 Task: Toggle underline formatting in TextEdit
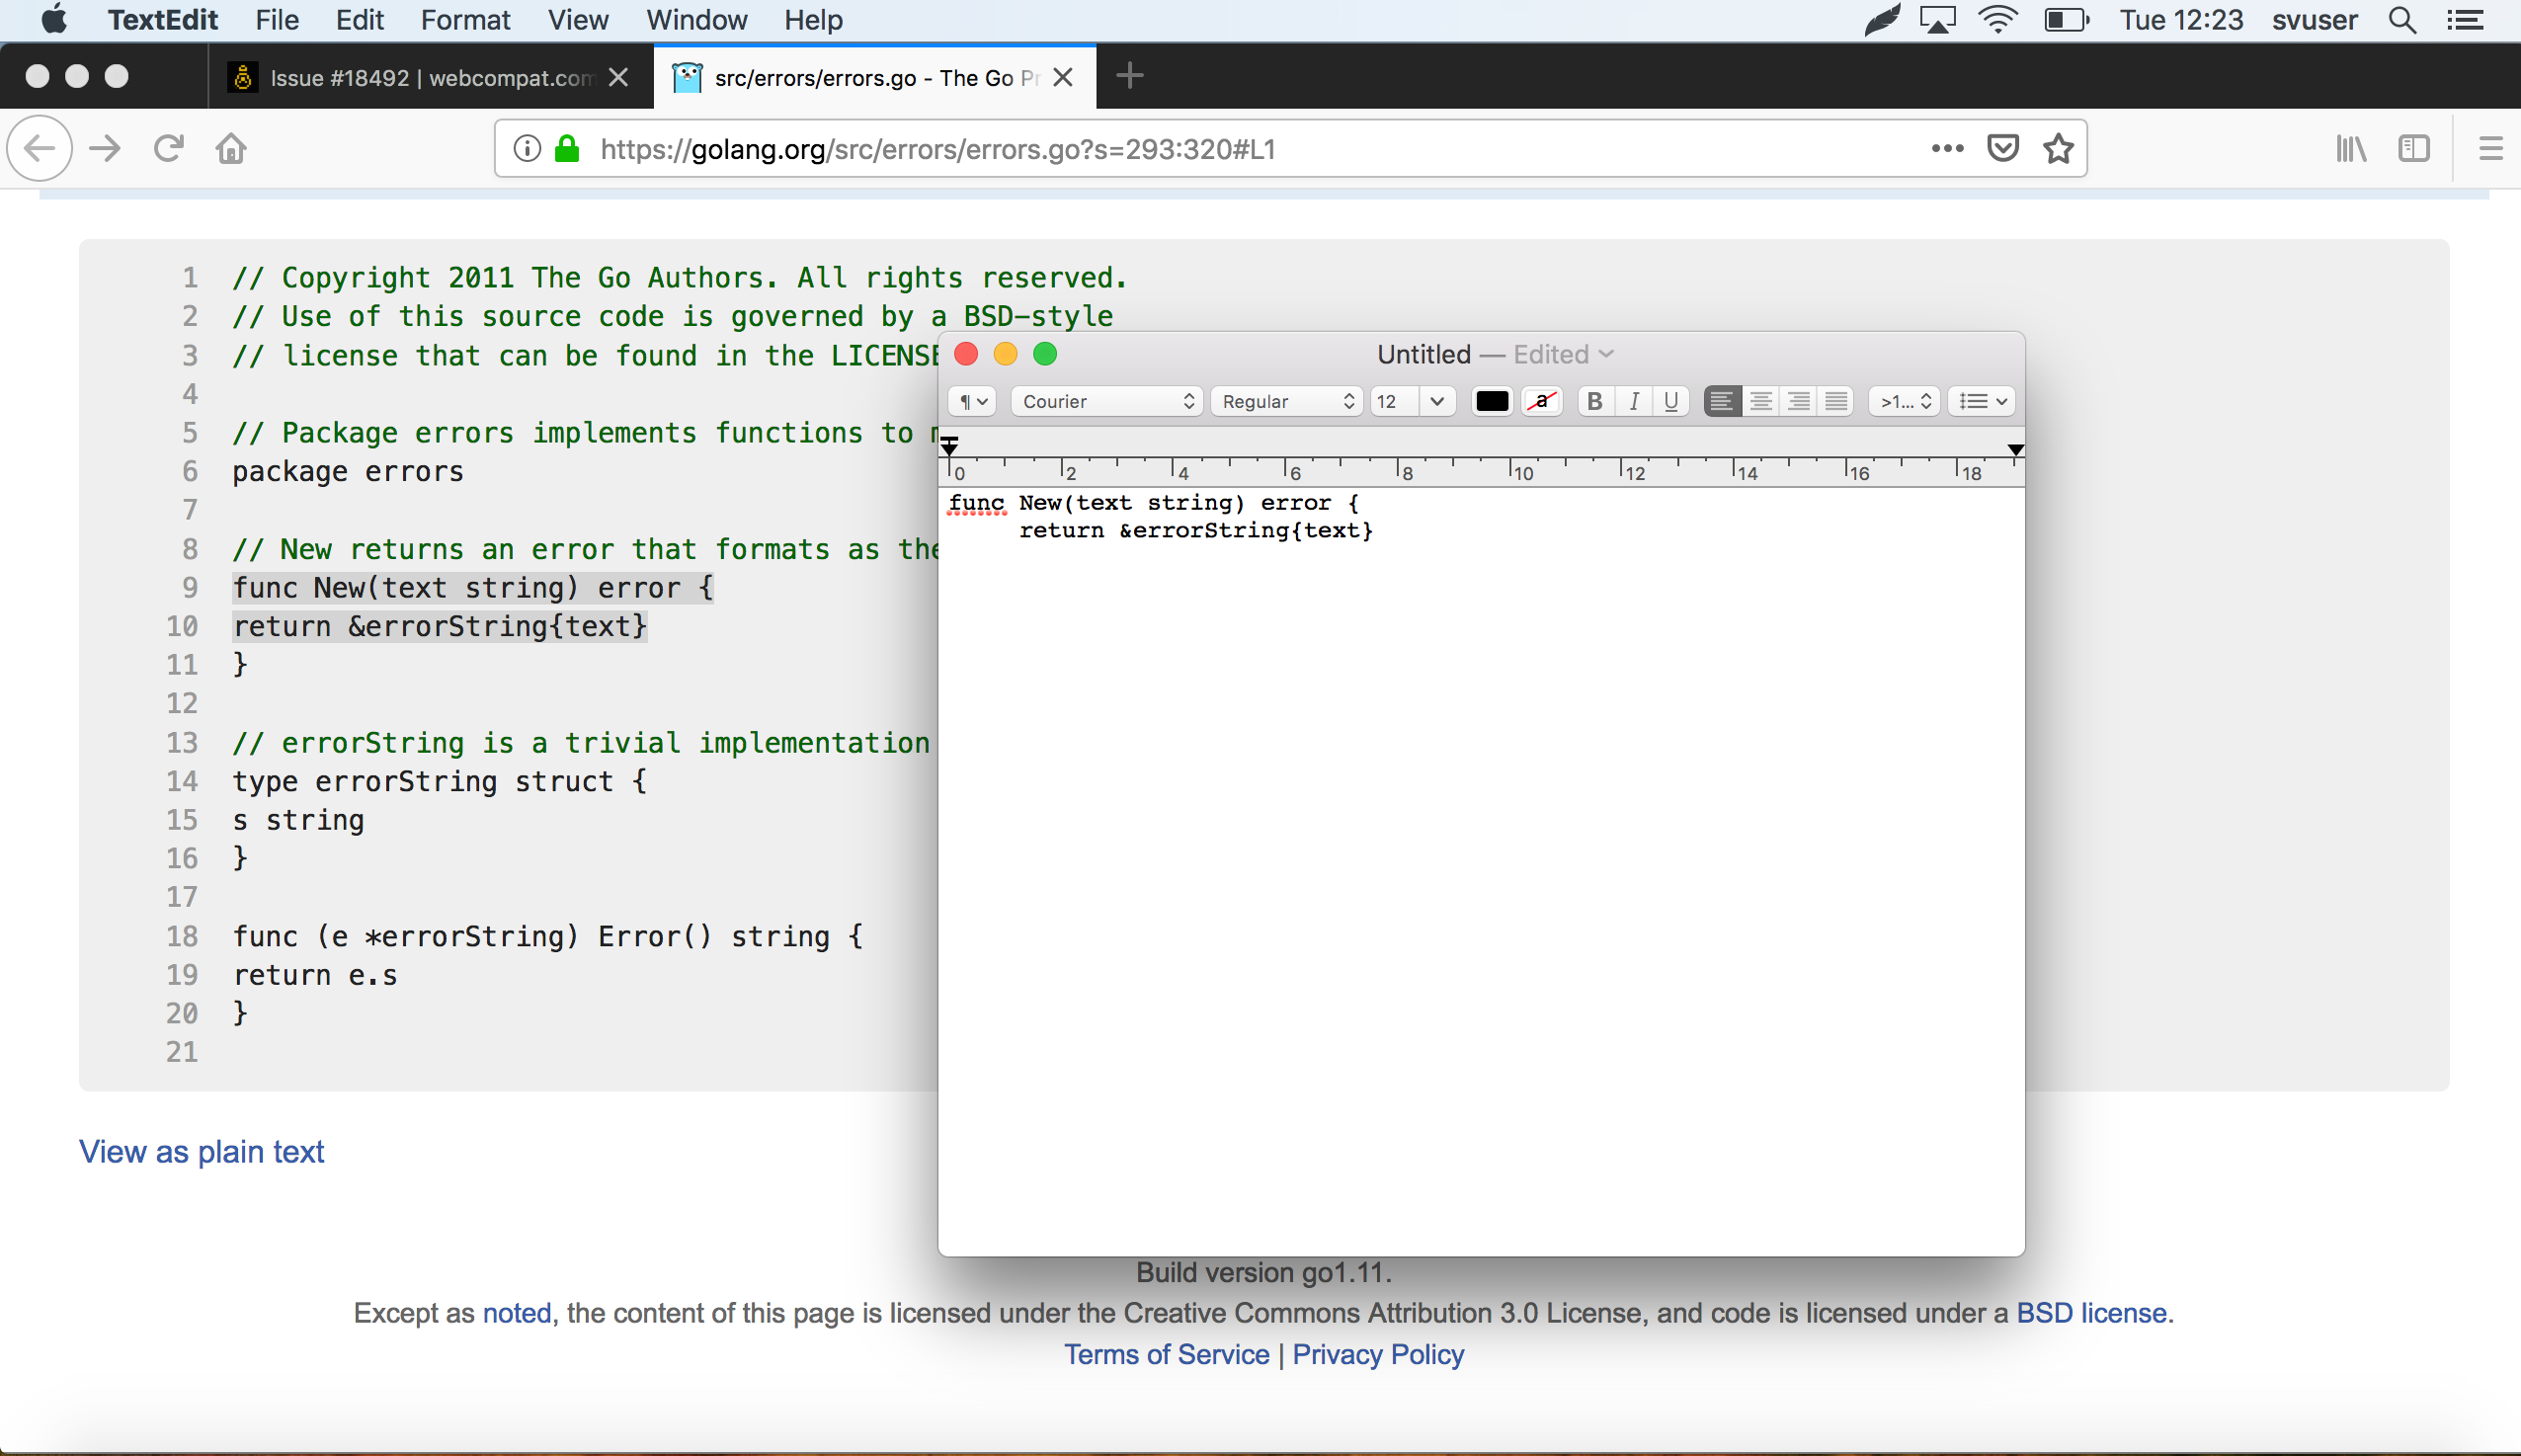pos(1670,401)
